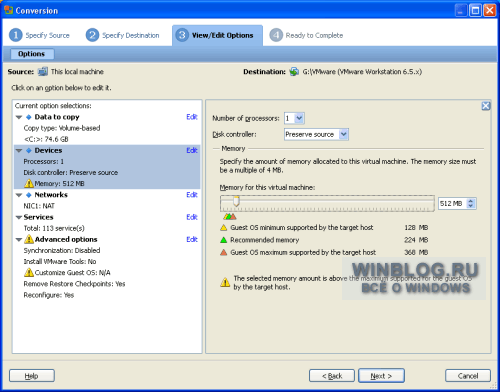Viewport: 500px width, 392px height.
Task: Edit the Advanced options
Action: click(x=192, y=239)
